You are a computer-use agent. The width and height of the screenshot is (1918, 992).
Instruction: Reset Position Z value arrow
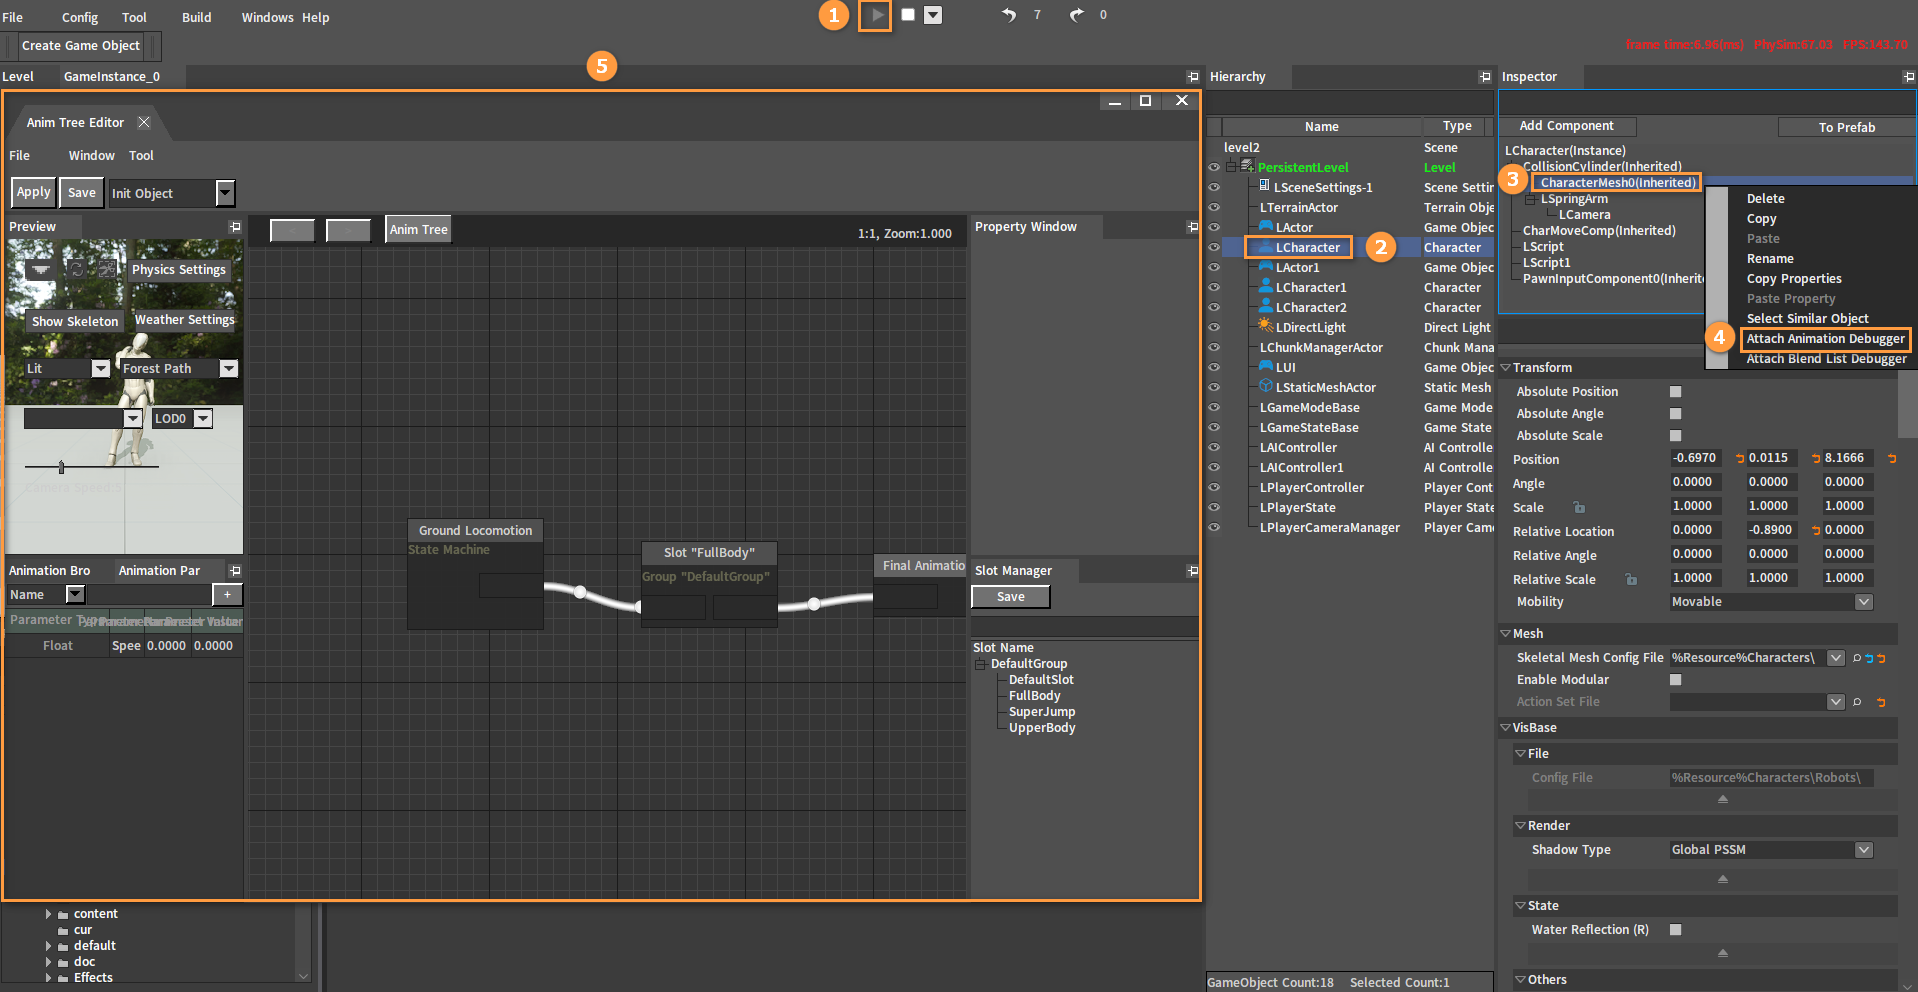(1891, 458)
